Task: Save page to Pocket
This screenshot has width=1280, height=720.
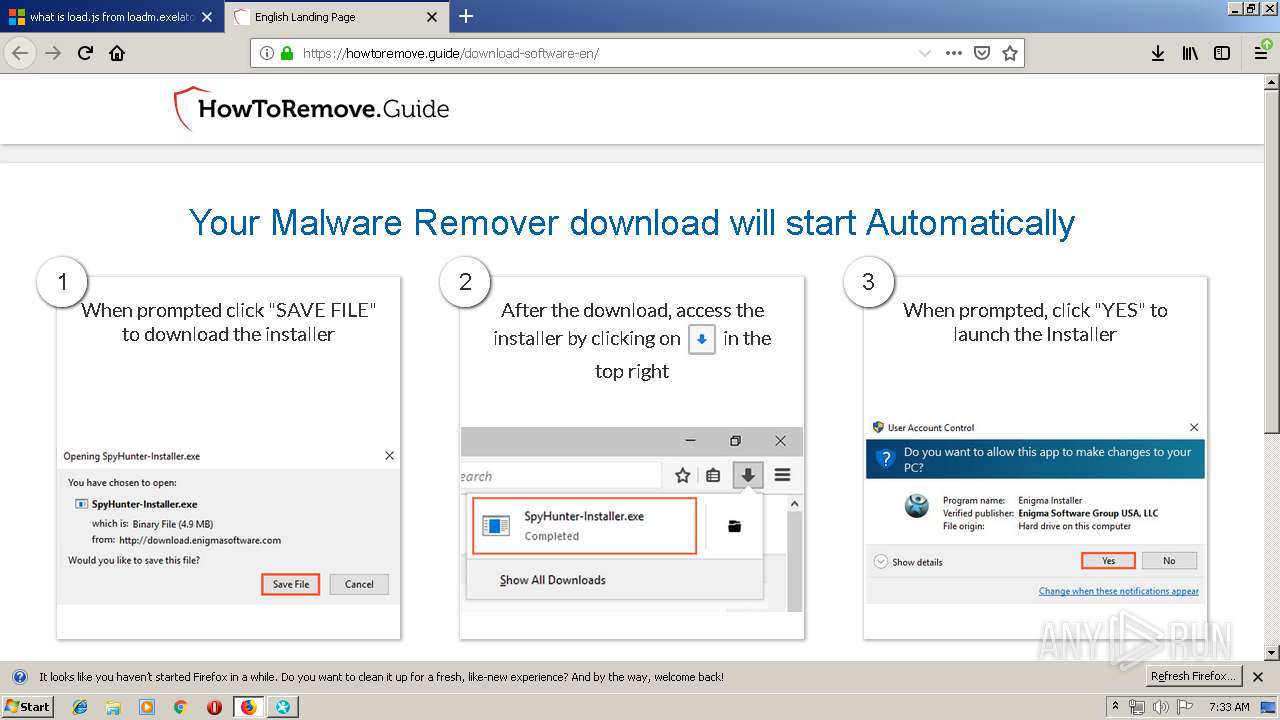Action: point(982,53)
